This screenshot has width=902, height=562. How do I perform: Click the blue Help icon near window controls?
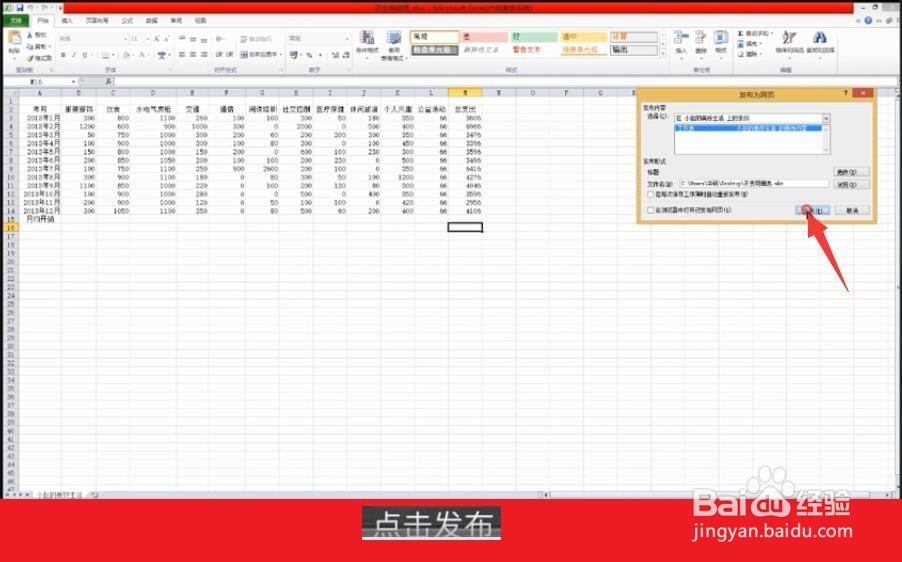click(x=868, y=21)
